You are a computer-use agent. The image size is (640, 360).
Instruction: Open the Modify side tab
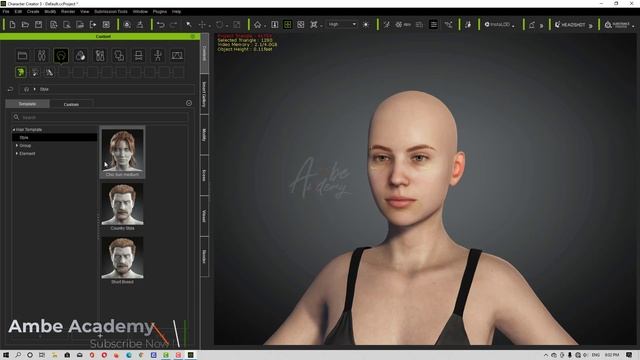click(x=204, y=135)
